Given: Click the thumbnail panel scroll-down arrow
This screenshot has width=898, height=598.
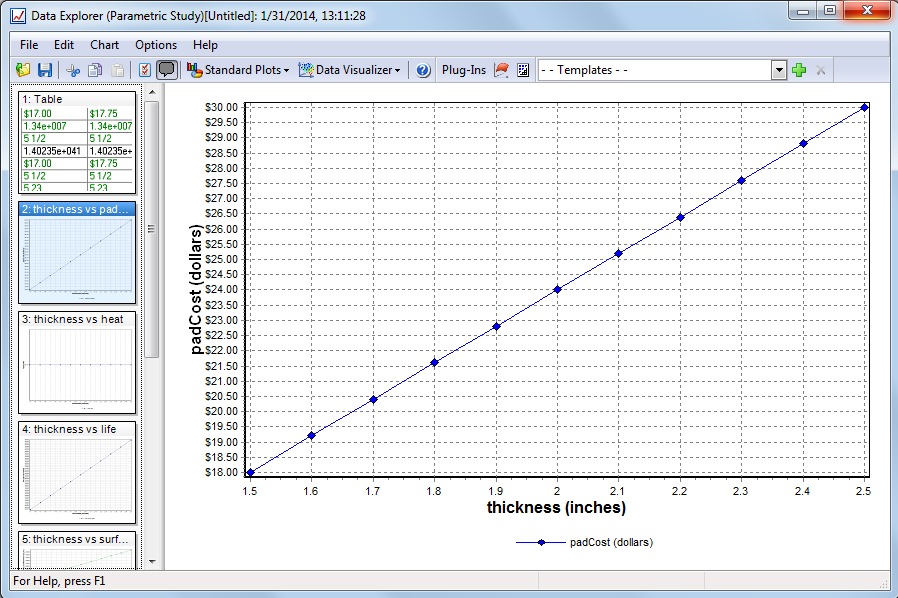Looking at the screenshot, I should pyautogui.click(x=152, y=562).
